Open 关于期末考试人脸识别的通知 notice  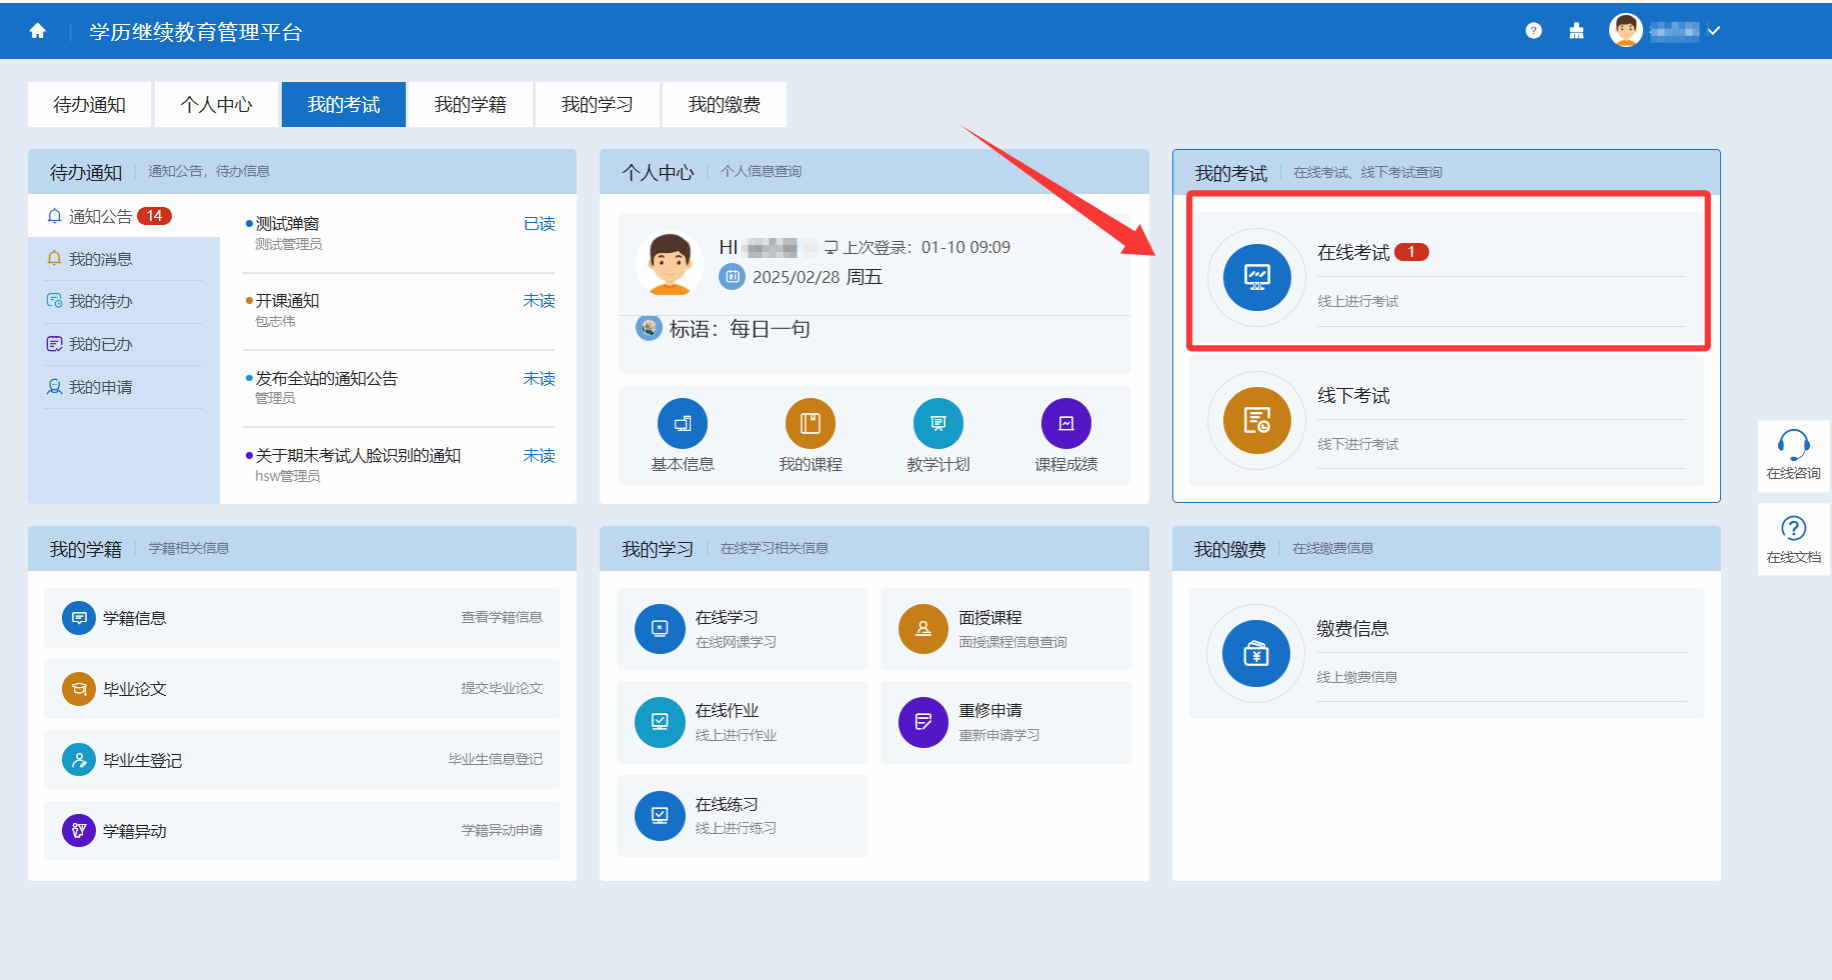(358, 456)
